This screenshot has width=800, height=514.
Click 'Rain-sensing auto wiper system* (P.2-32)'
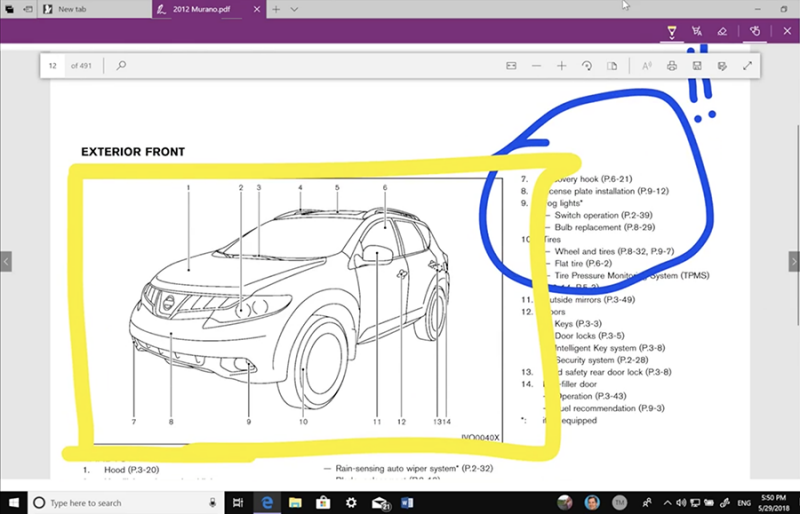point(414,468)
